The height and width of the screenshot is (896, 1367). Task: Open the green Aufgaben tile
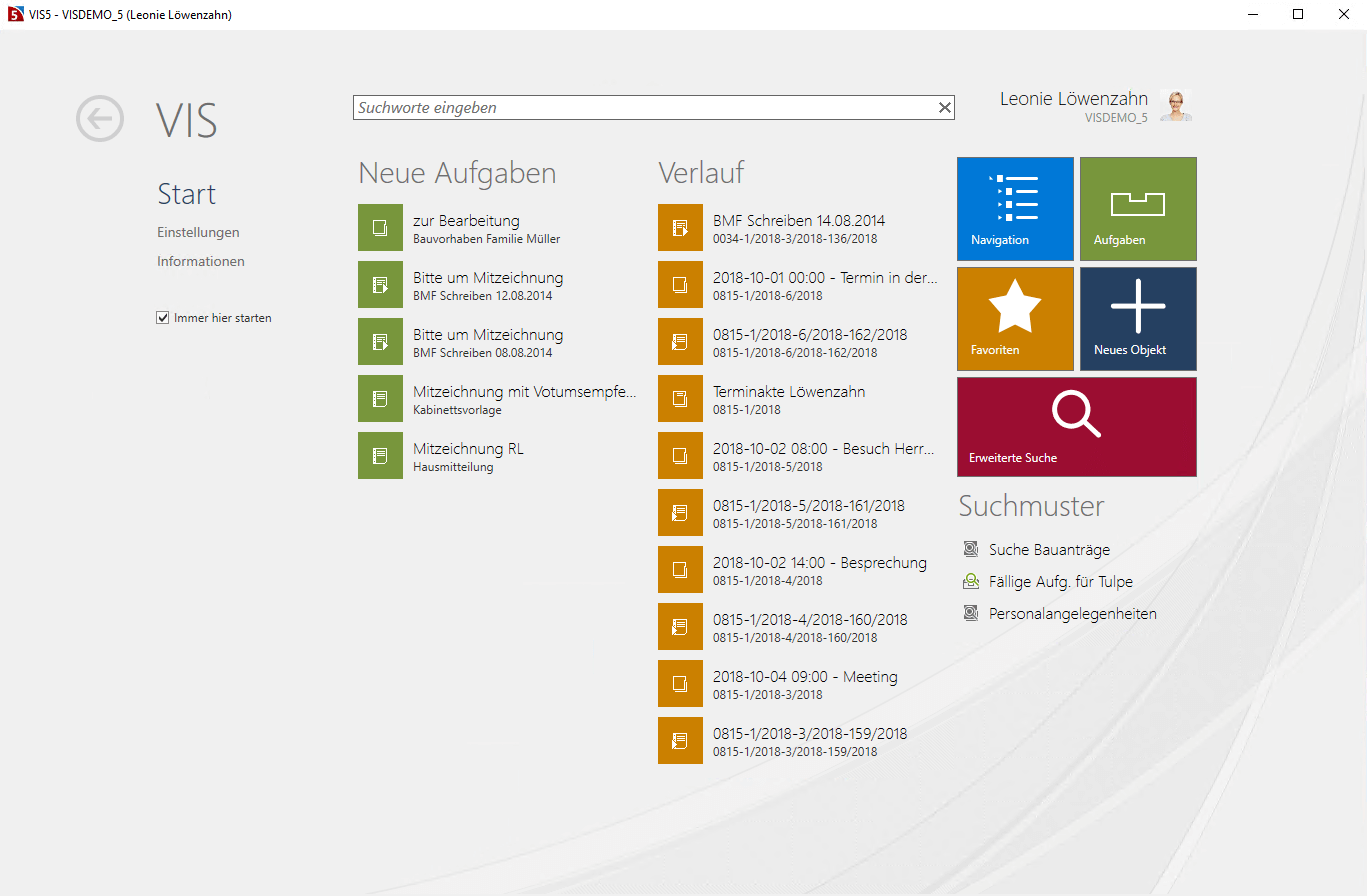coord(1138,209)
